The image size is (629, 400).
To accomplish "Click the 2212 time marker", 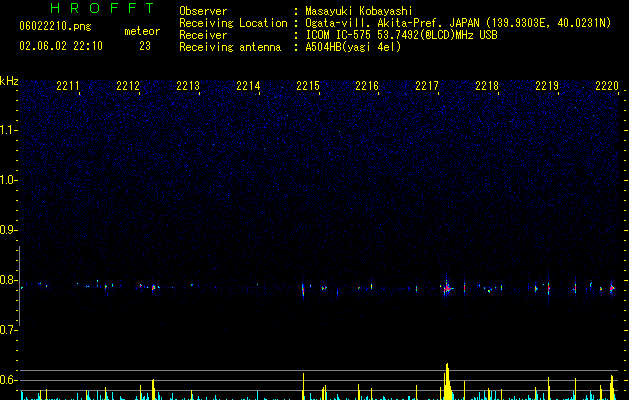I will point(128,86).
